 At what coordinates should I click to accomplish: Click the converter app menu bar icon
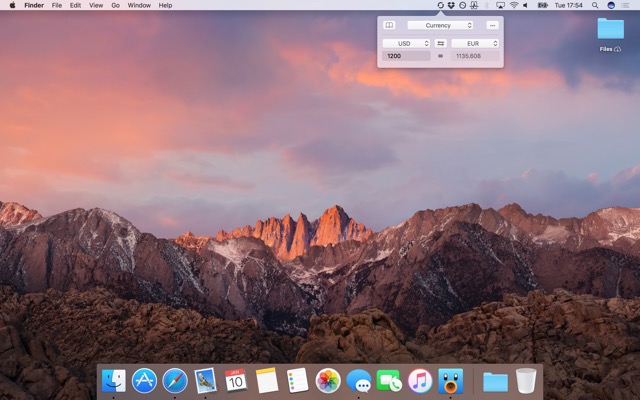point(440,5)
